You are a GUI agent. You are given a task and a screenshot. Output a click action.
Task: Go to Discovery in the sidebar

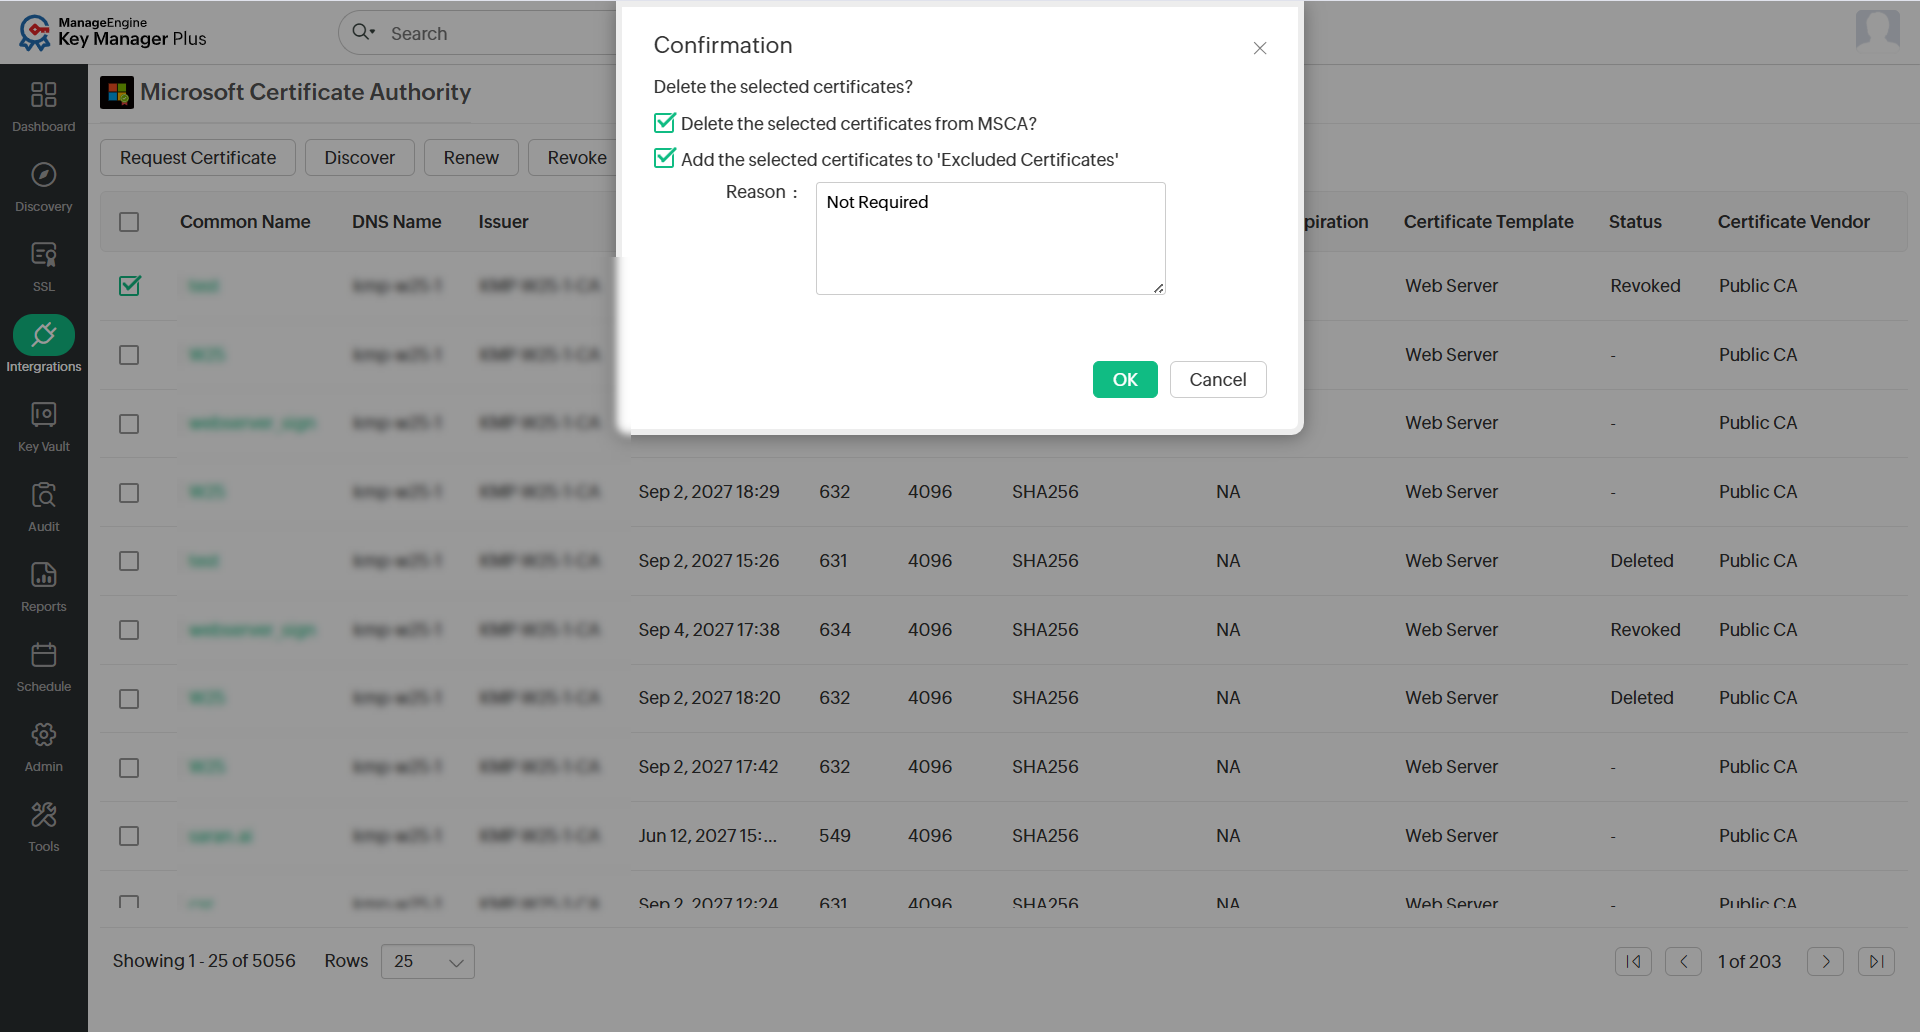44,175
